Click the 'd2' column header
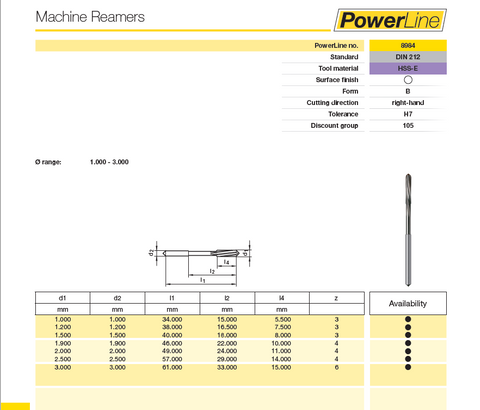The image size is (480, 410). coord(117,298)
